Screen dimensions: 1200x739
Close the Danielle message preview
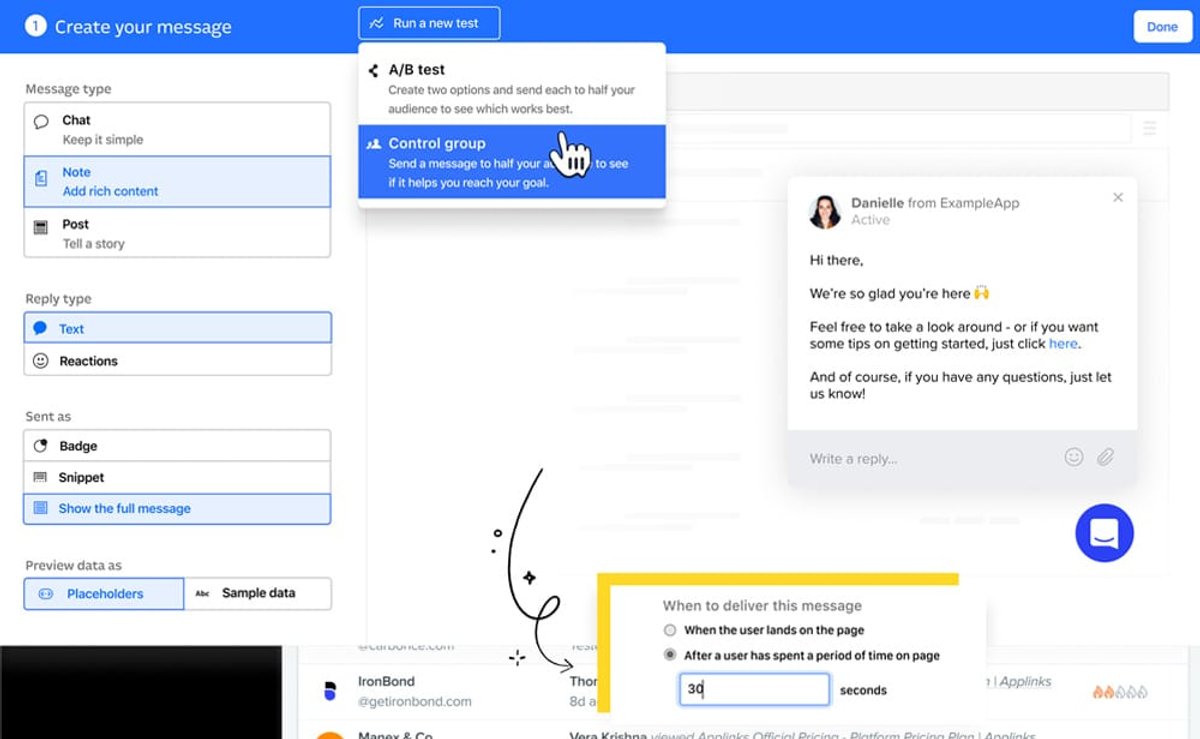coord(1118,197)
